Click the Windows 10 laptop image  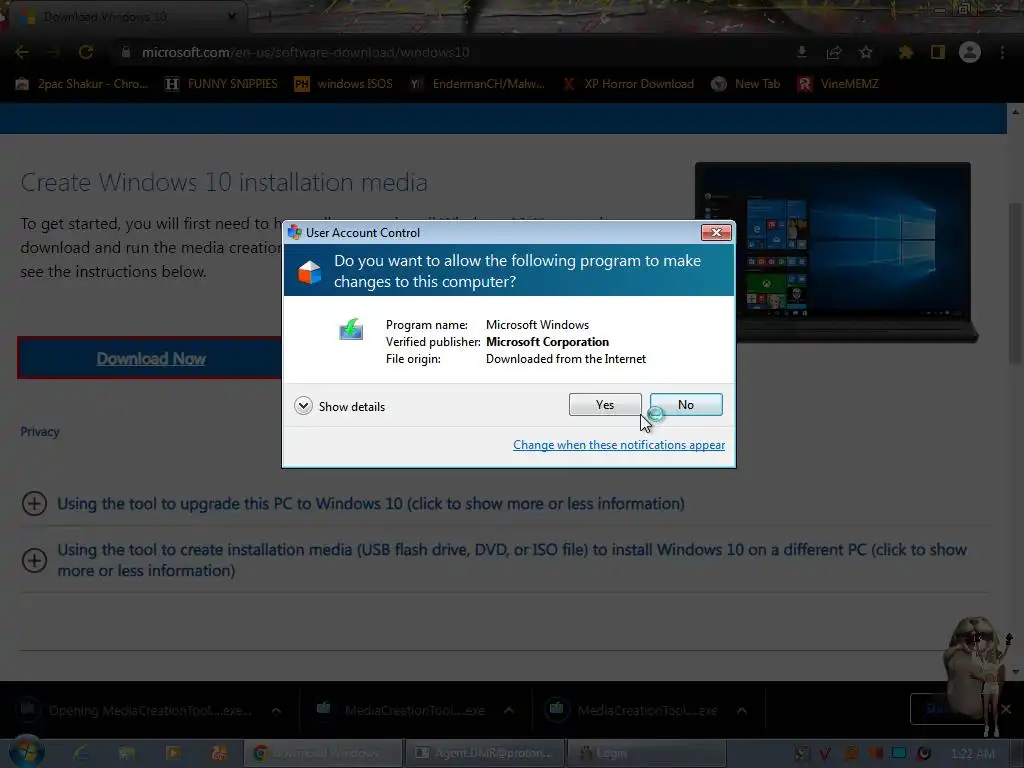(836, 252)
